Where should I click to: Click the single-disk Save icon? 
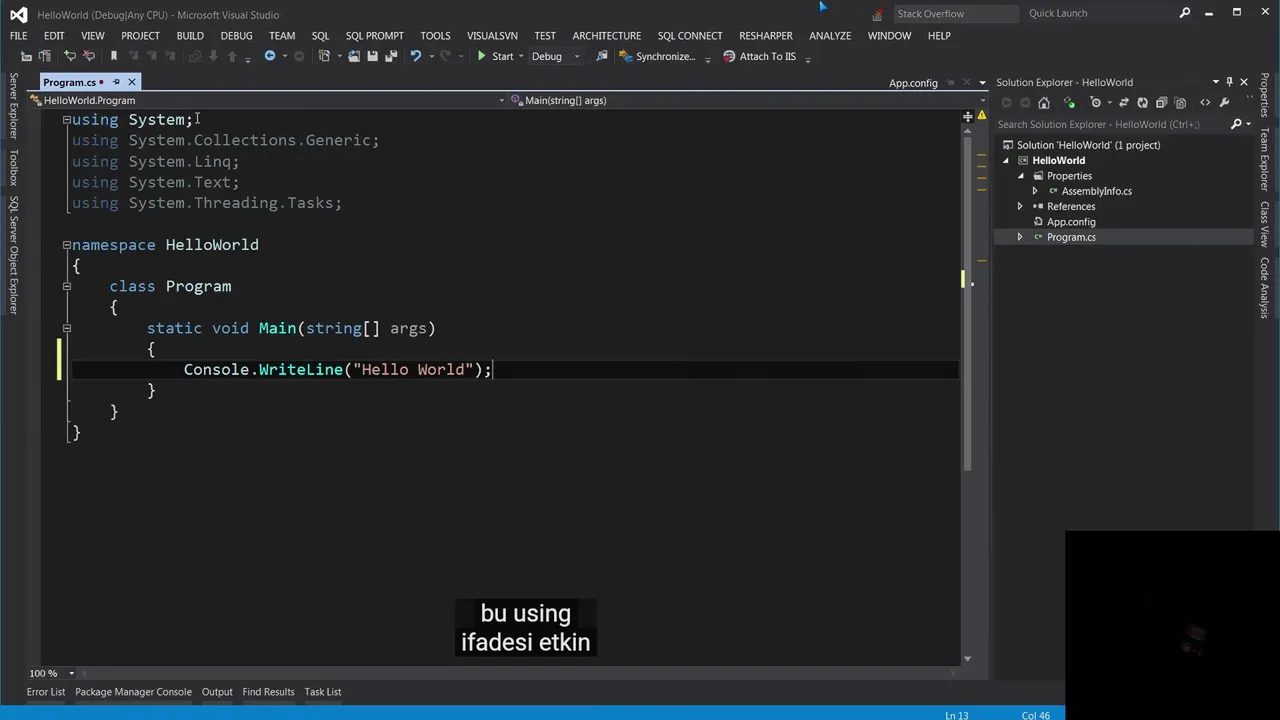tap(372, 56)
